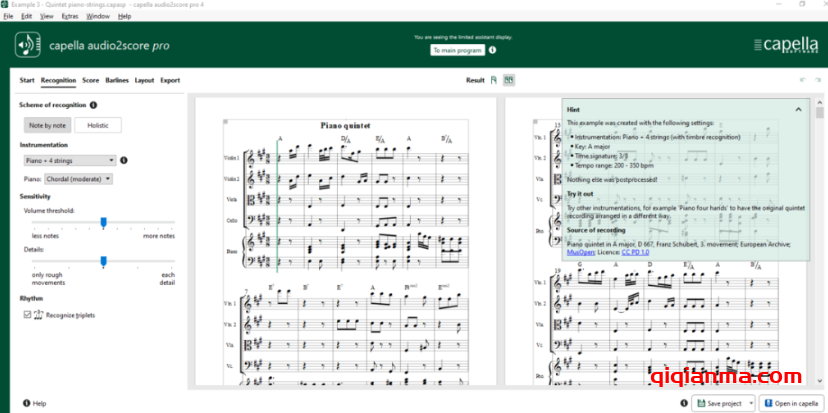The width and height of the screenshot is (828, 413).
Task: Click the Scheme of recognition info icon
Action: coord(93,105)
